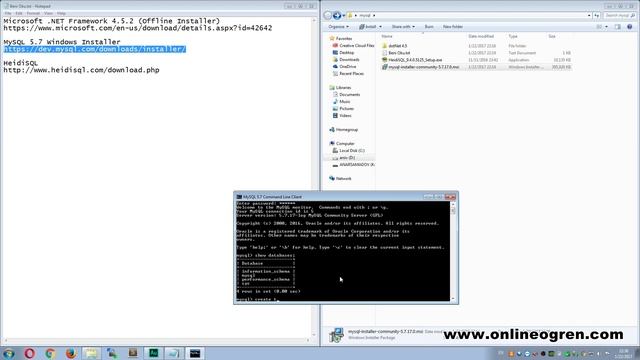This screenshot has width=640, height=360.
Task: Open Windows Start button
Action: point(9,353)
